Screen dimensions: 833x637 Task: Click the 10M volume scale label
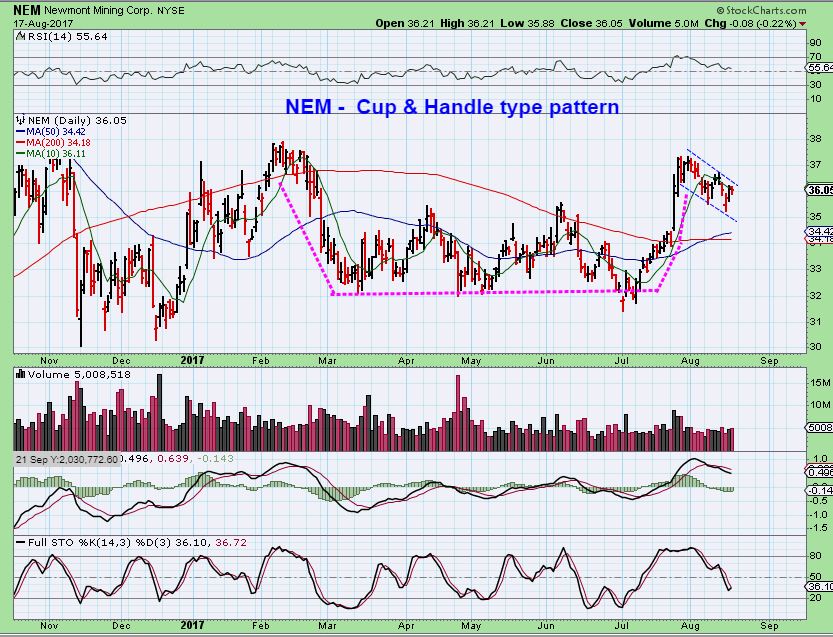[x=821, y=405]
